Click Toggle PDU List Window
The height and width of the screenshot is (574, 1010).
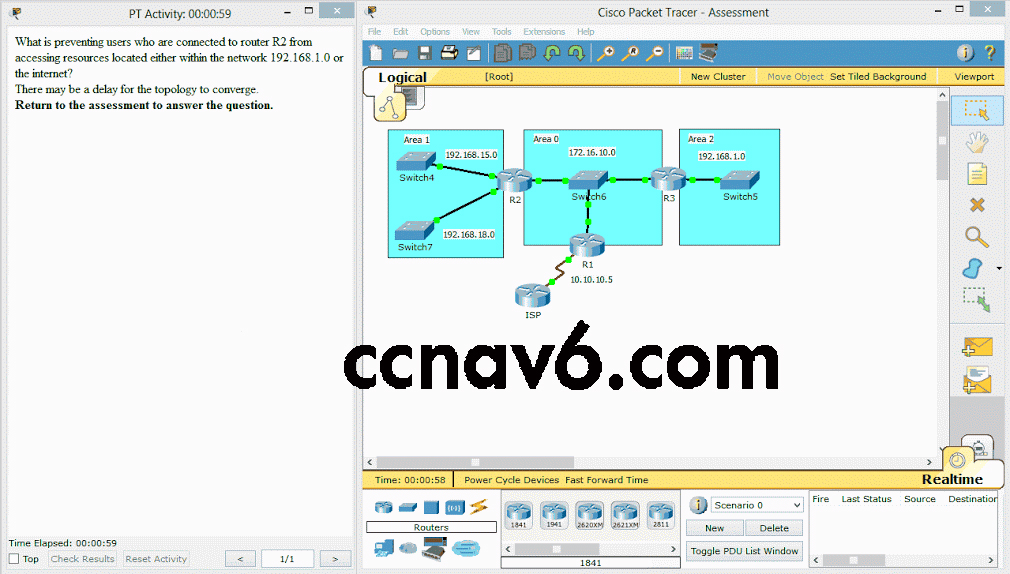pos(744,551)
